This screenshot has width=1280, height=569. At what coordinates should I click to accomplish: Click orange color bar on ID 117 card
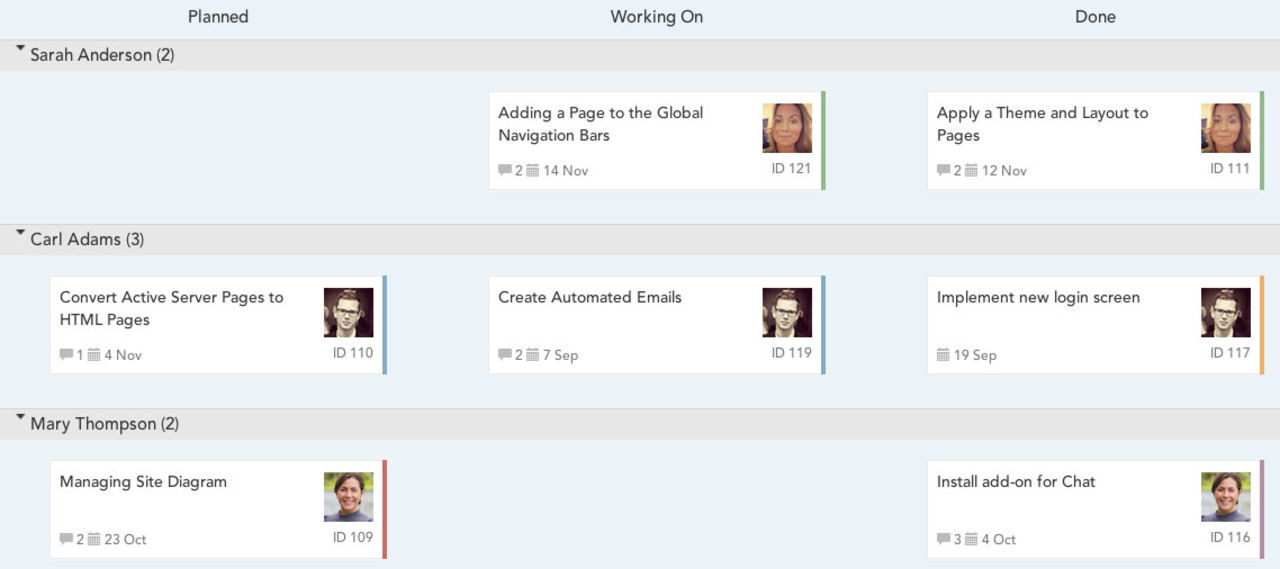(x=1262, y=325)
